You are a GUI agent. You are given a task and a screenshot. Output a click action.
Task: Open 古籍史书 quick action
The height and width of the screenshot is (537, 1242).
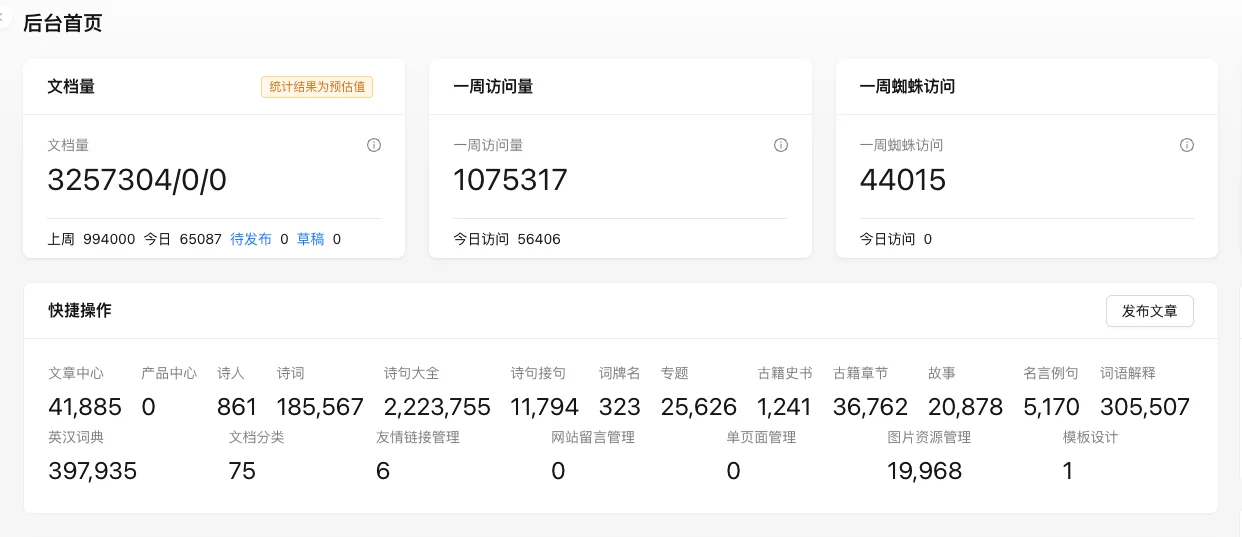click(785, 392)
